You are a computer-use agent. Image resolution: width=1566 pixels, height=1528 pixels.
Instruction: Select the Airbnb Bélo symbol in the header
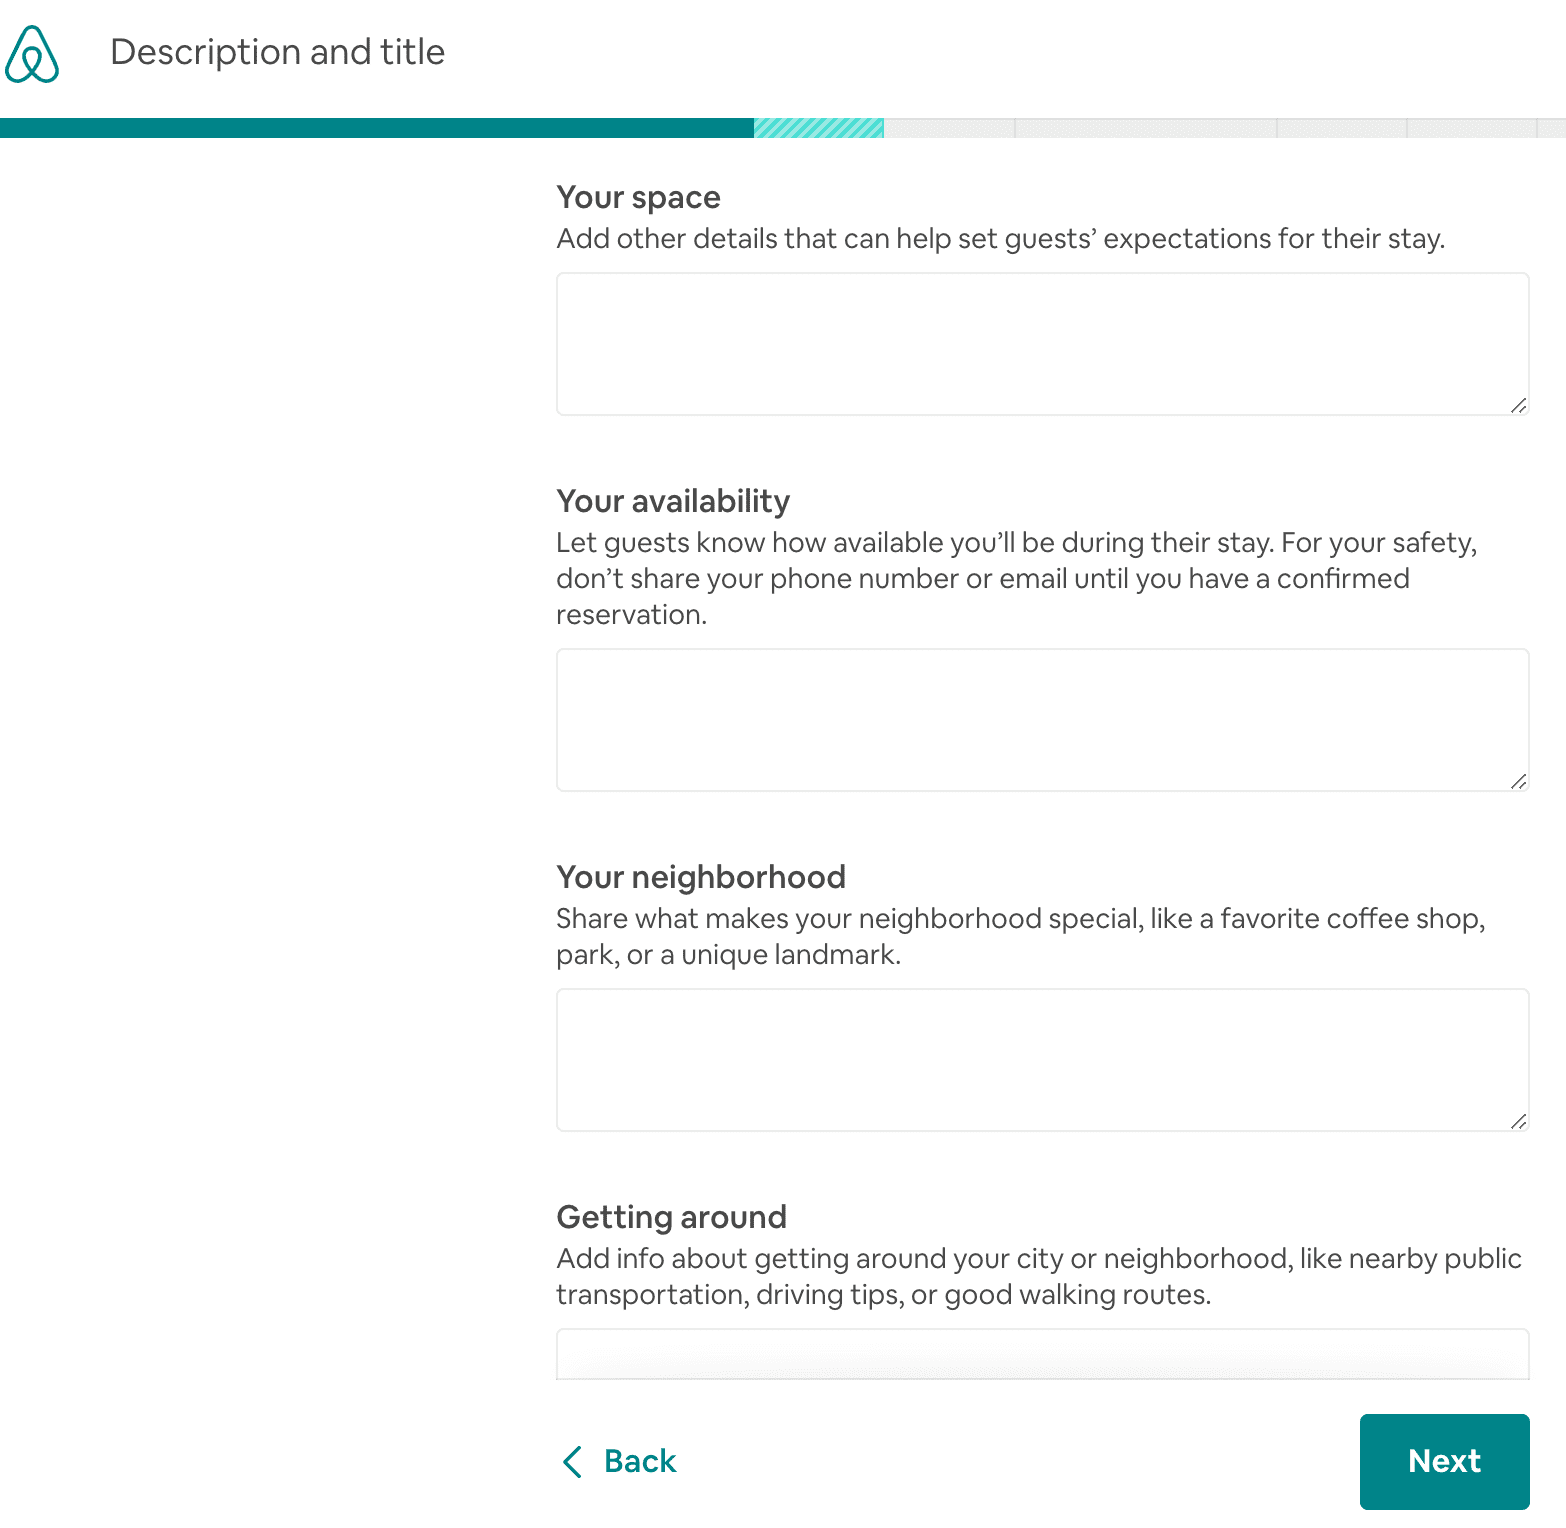point(30,55)
